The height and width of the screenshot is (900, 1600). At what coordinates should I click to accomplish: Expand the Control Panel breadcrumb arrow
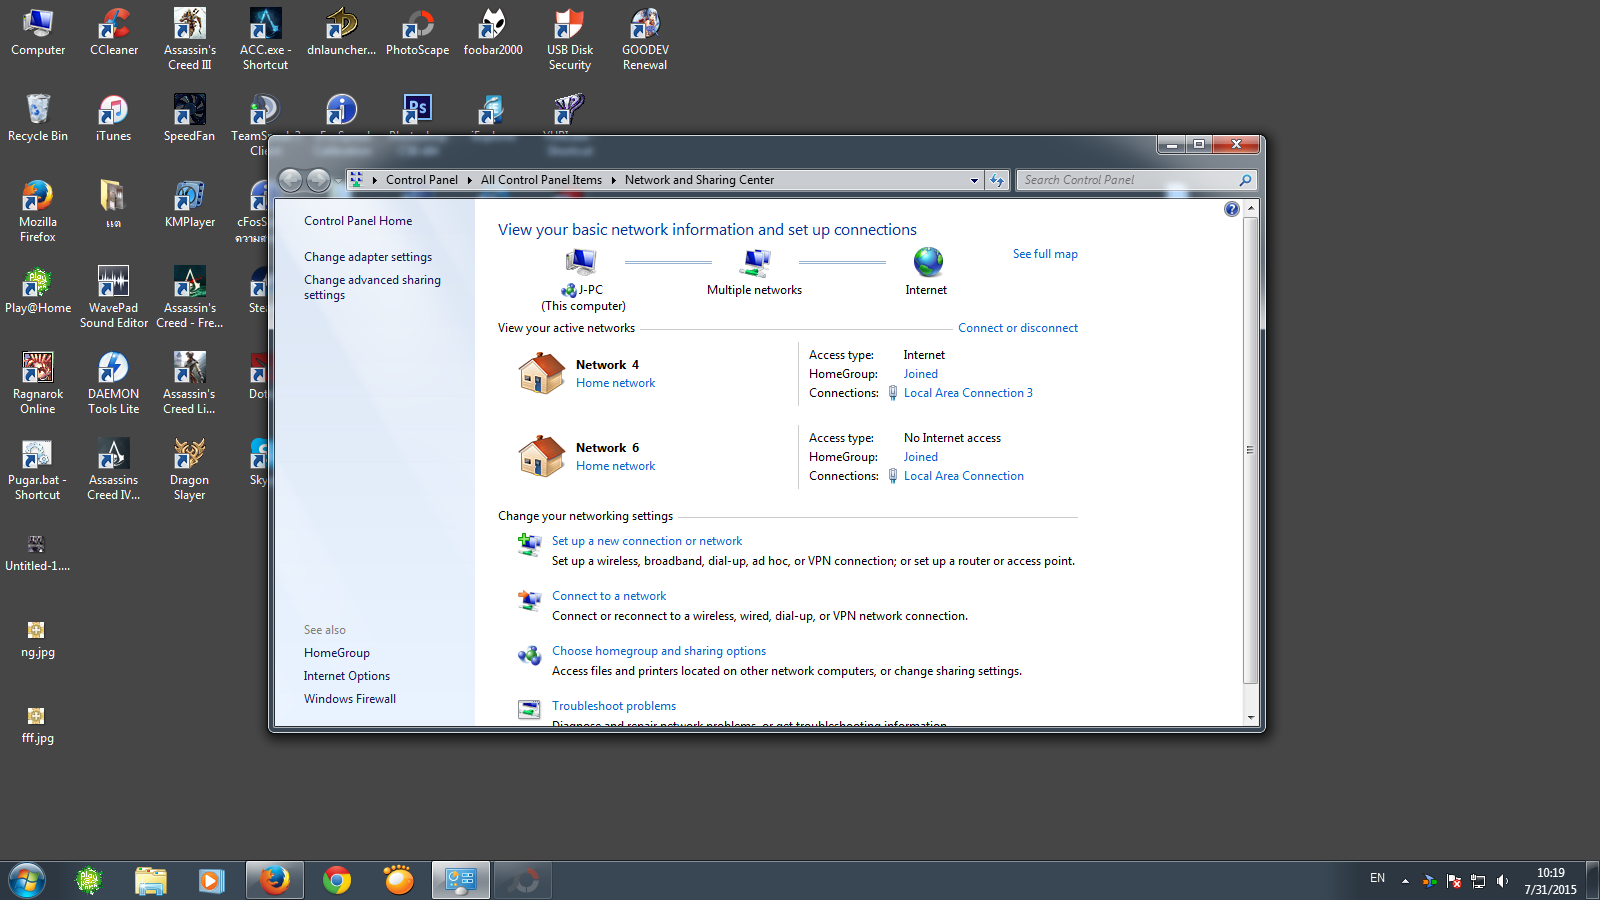[x=470, y=181]
